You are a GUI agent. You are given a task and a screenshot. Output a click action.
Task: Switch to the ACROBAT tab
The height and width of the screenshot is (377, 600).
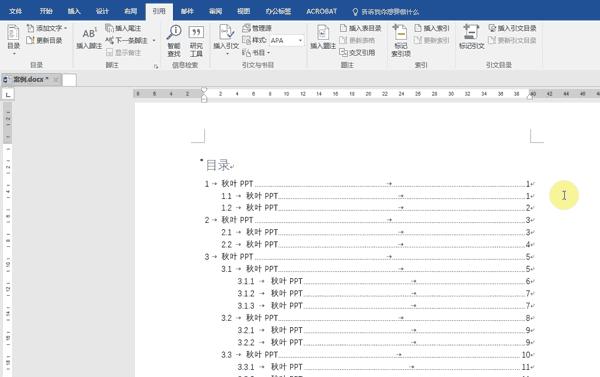click(x=321, y=11)
